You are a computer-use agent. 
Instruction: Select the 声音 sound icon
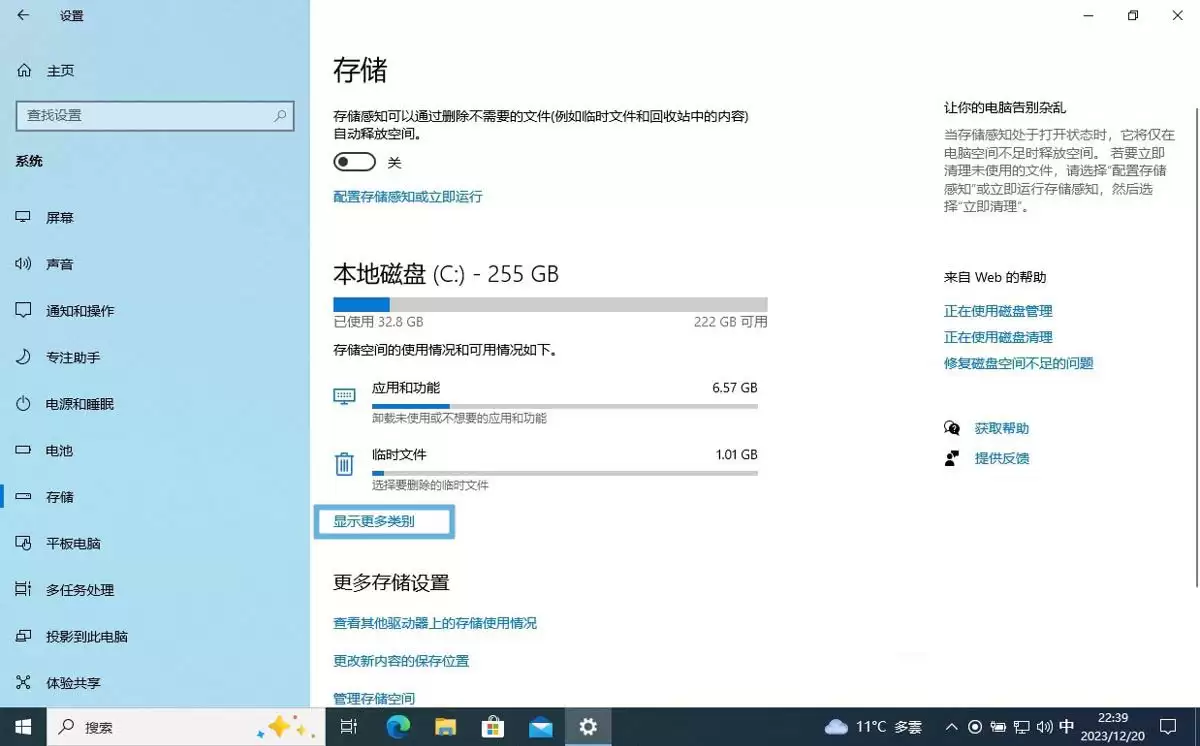tap(24, 264)
